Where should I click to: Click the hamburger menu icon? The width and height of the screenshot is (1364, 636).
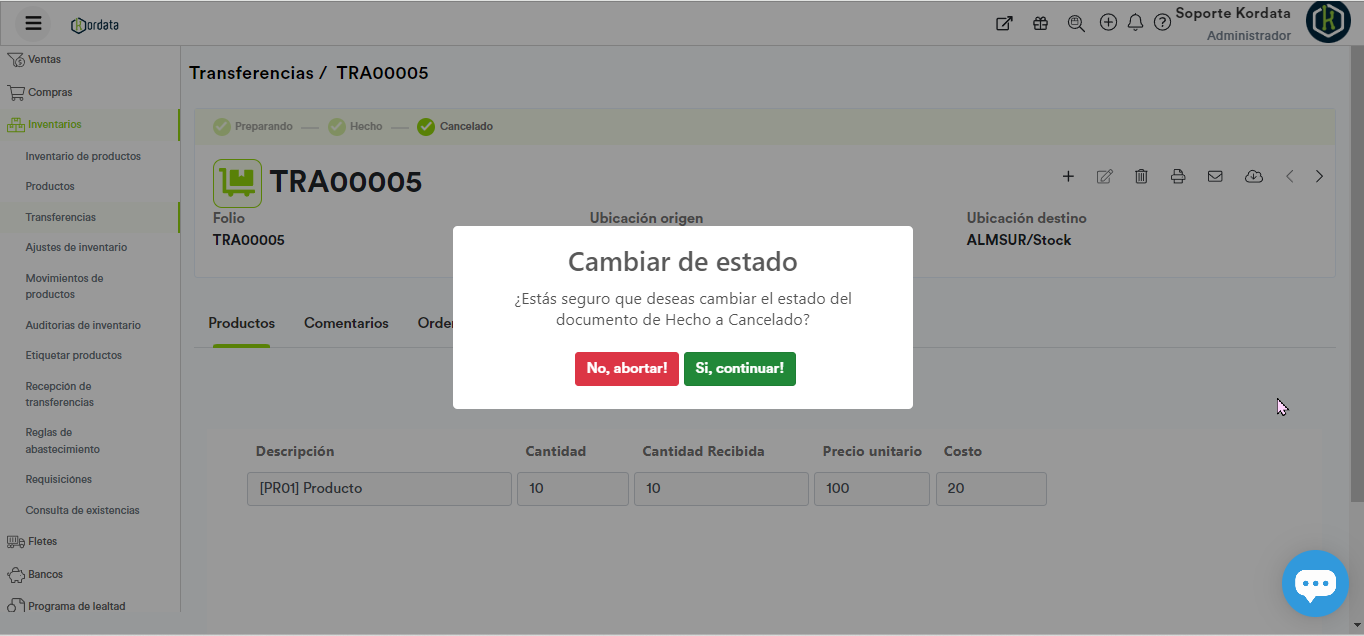(33, 23)
